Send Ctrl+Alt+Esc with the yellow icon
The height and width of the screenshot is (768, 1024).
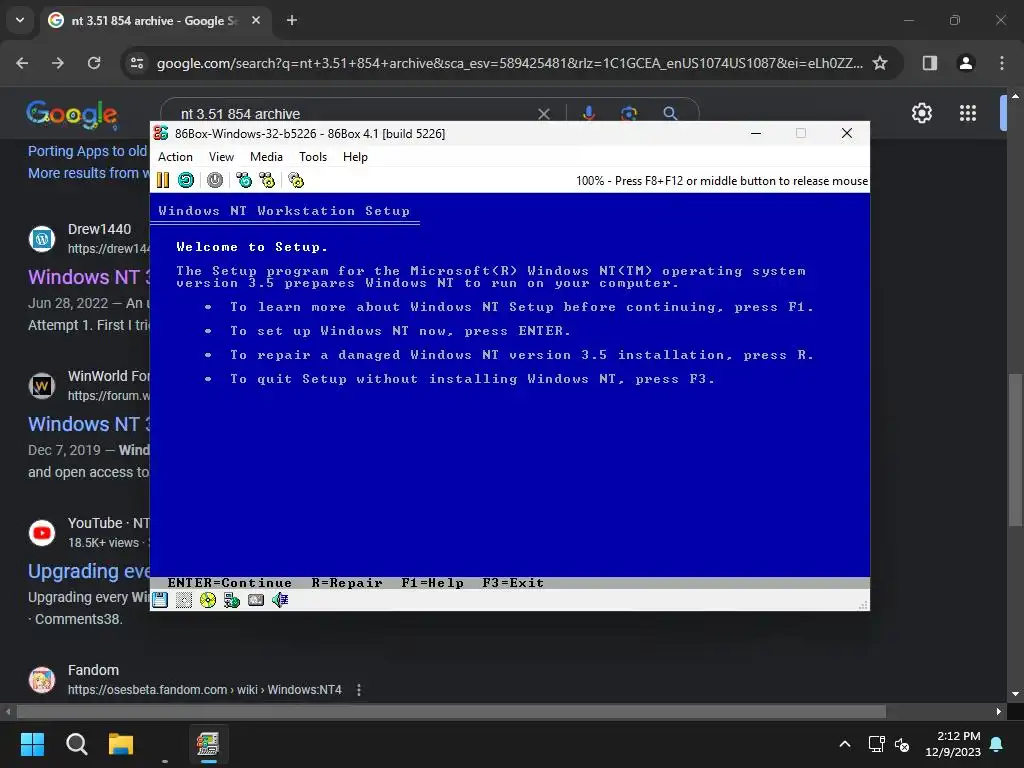[267, 180]
